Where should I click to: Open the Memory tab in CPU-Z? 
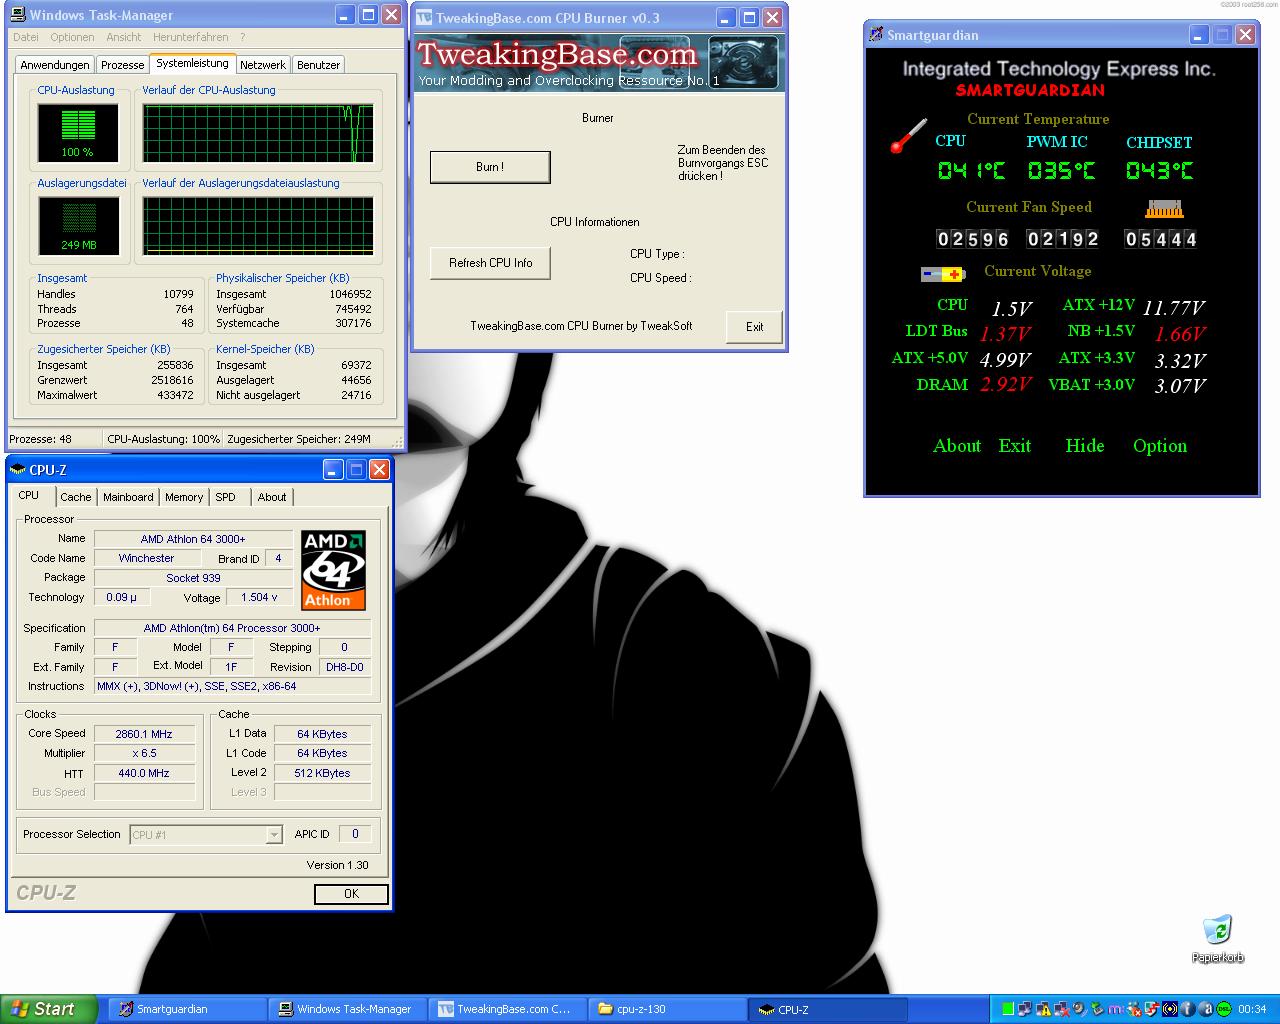point(184,497)
